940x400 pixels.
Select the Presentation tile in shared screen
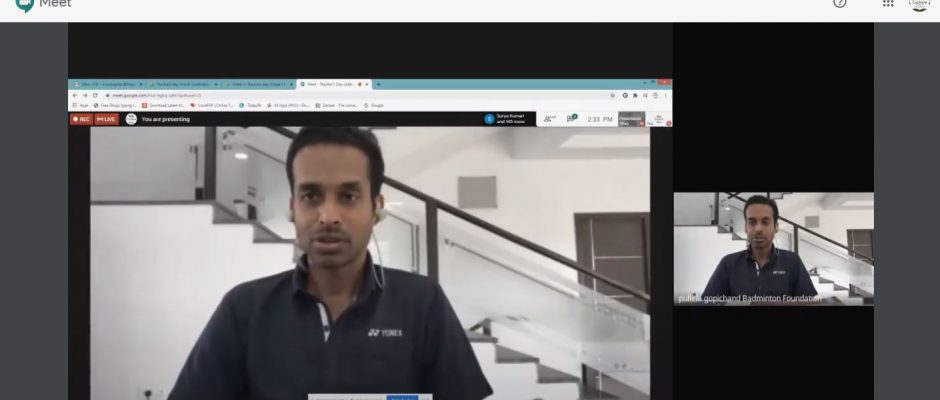631,119
